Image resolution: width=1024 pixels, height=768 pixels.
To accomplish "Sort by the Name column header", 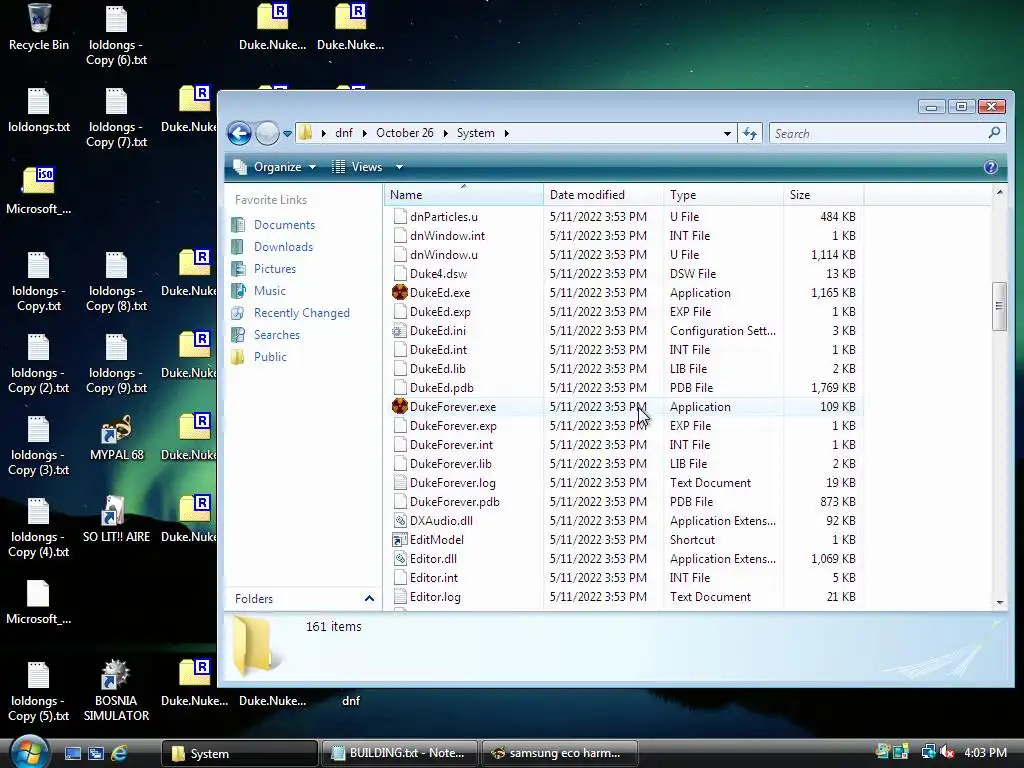I will (x=464, y=195).
